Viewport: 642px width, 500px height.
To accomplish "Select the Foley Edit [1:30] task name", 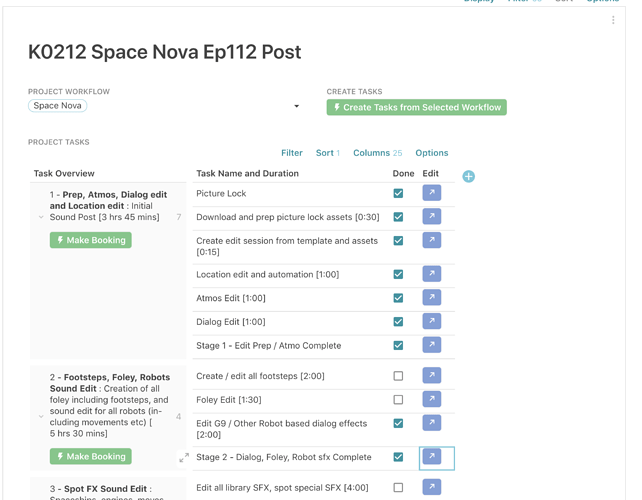I will (228, 400).
